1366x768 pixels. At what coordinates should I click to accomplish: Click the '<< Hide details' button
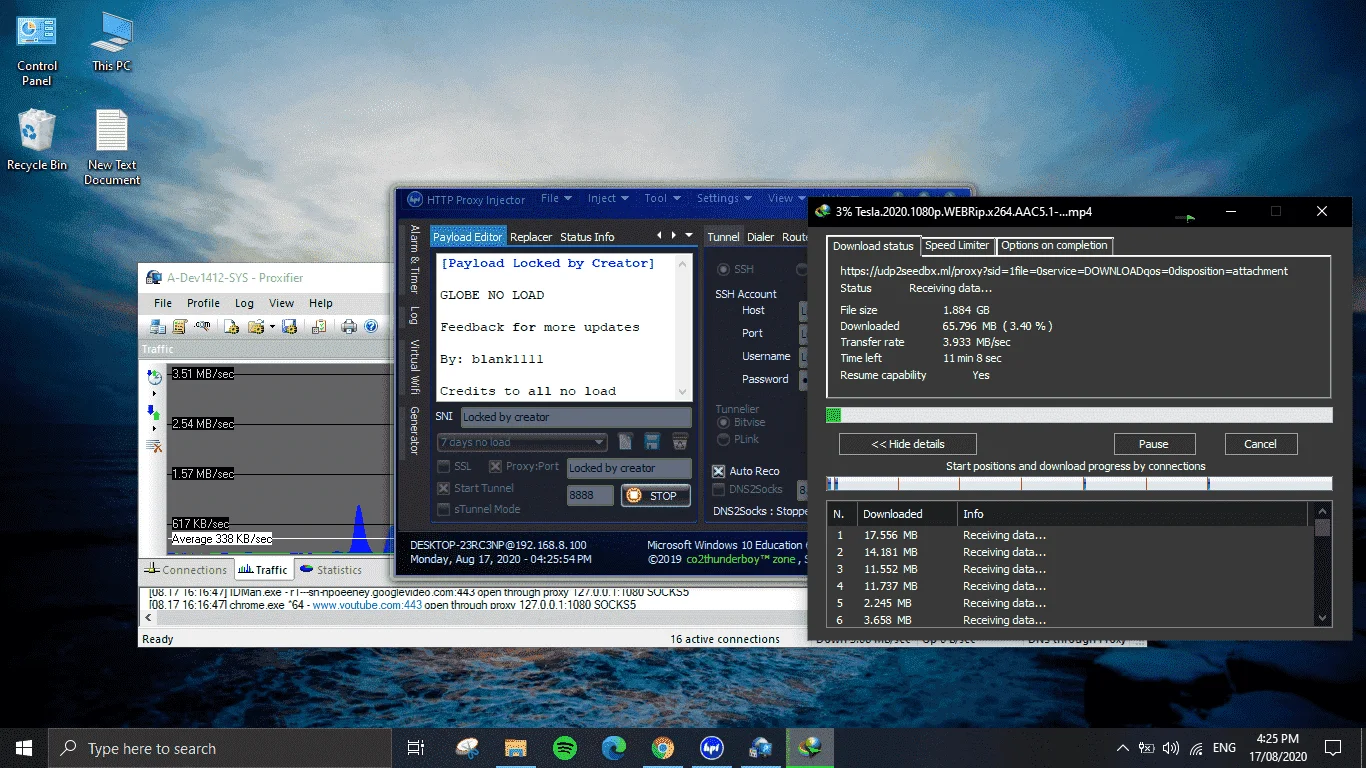908,444
